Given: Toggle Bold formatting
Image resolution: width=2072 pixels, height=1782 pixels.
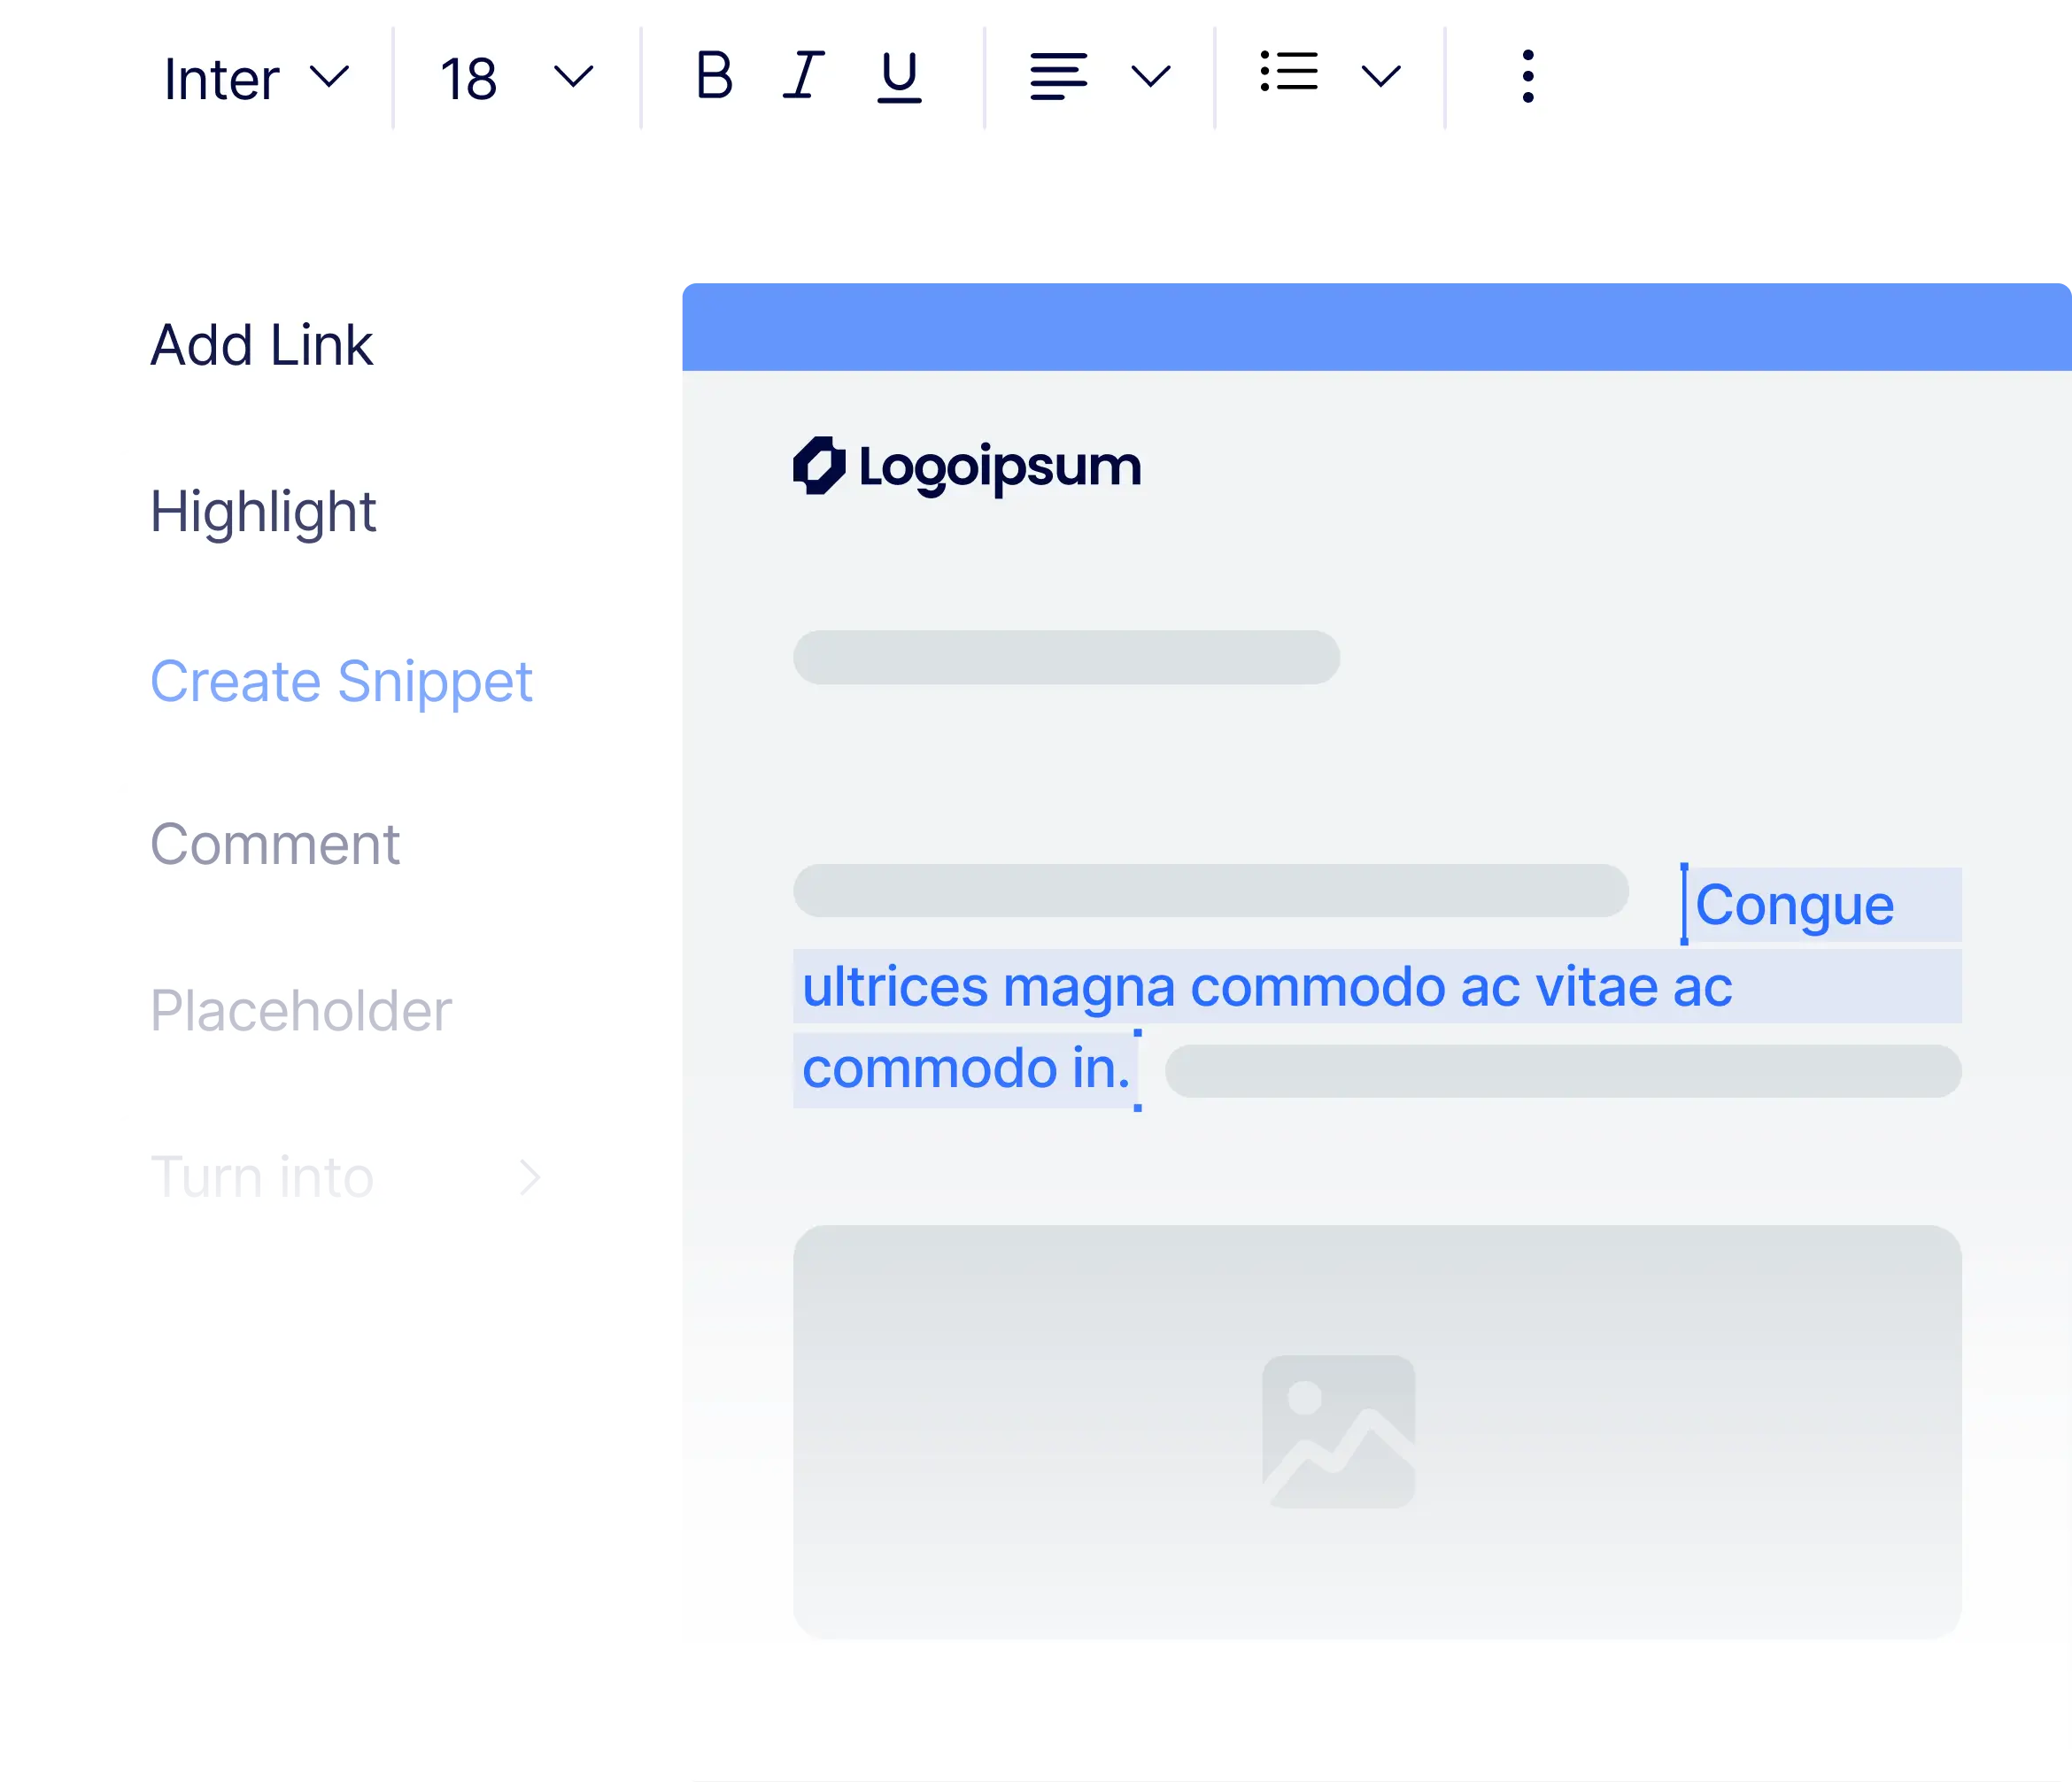Looking at the screenshot, I should point(714,76).
